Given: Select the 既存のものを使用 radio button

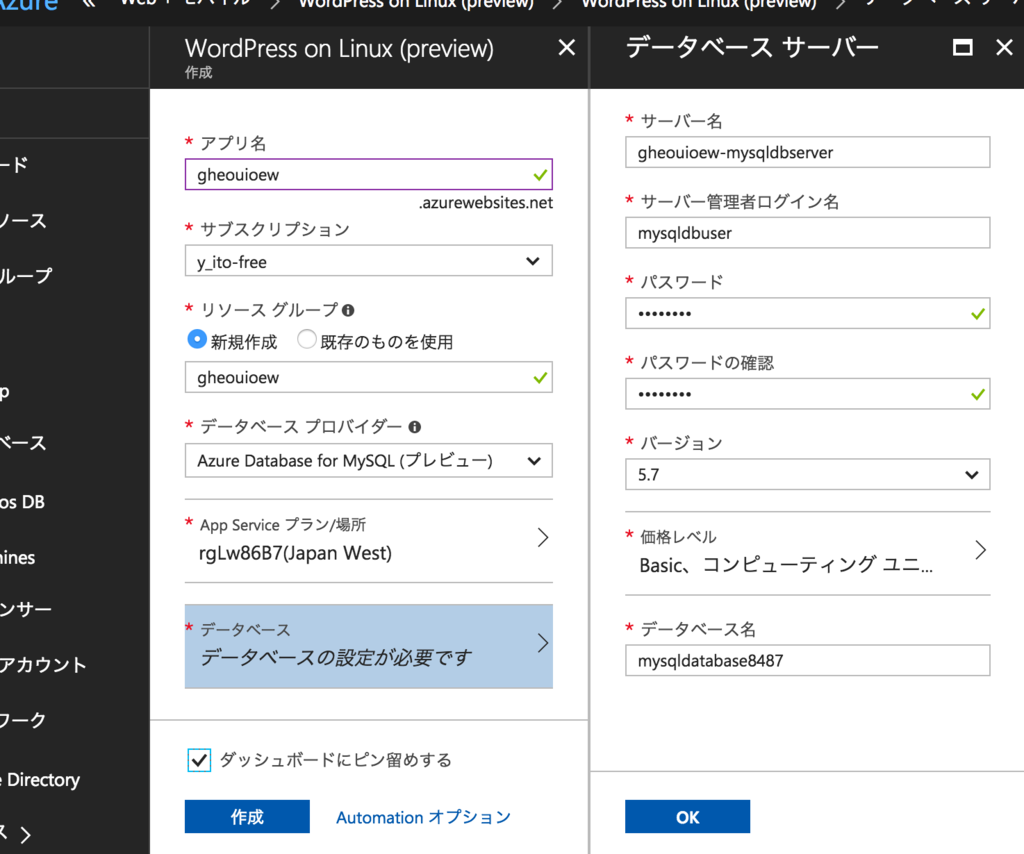Looking at the screenshot, I should (307, 340).
